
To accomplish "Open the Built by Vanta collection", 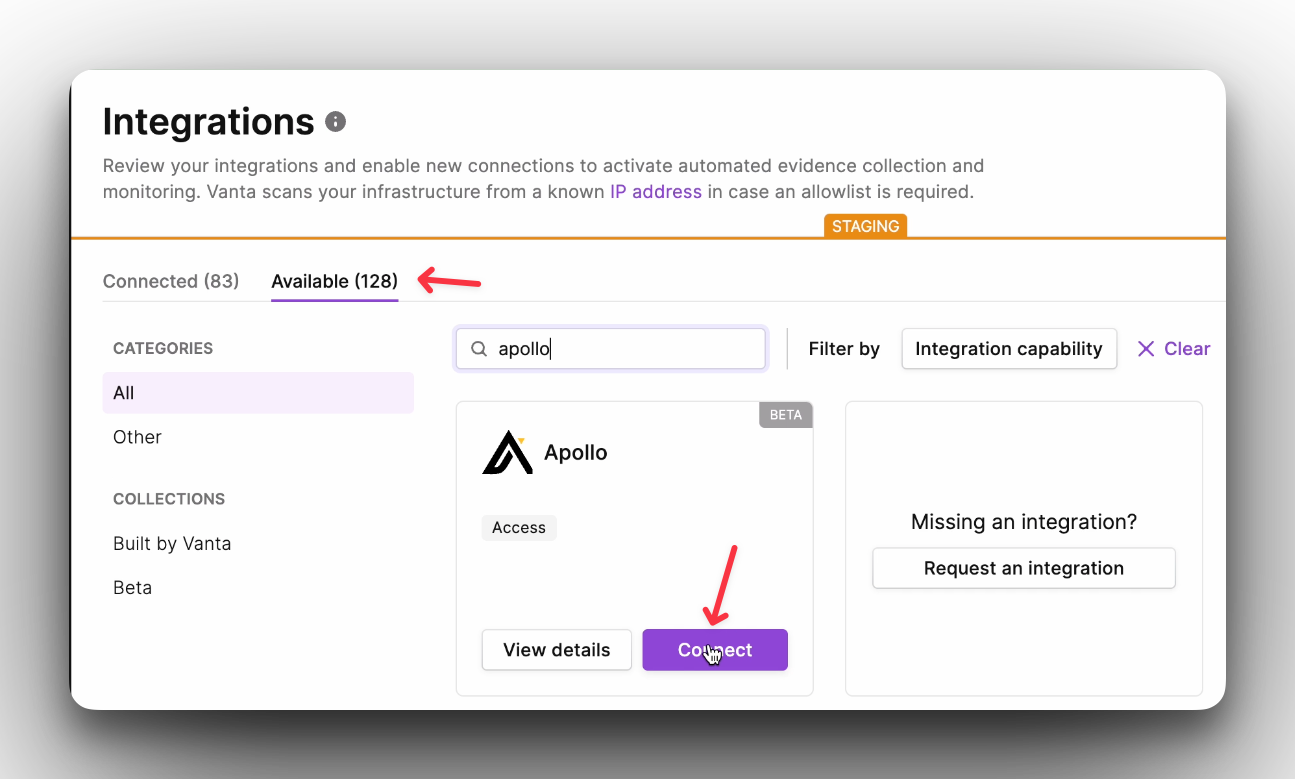I will click(x=172, y=544).
